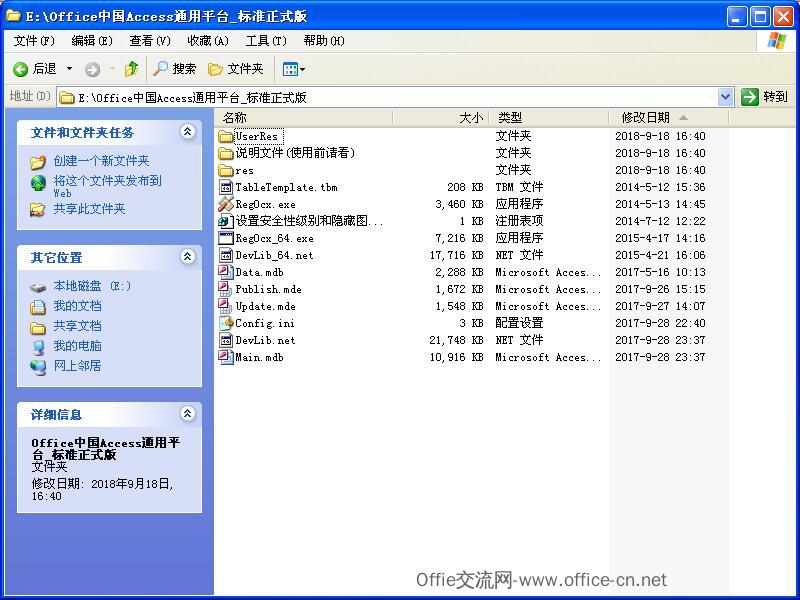Open the 我的文档 link
The height and width of the screenshot is (600, 800).
tap(78, 306)
